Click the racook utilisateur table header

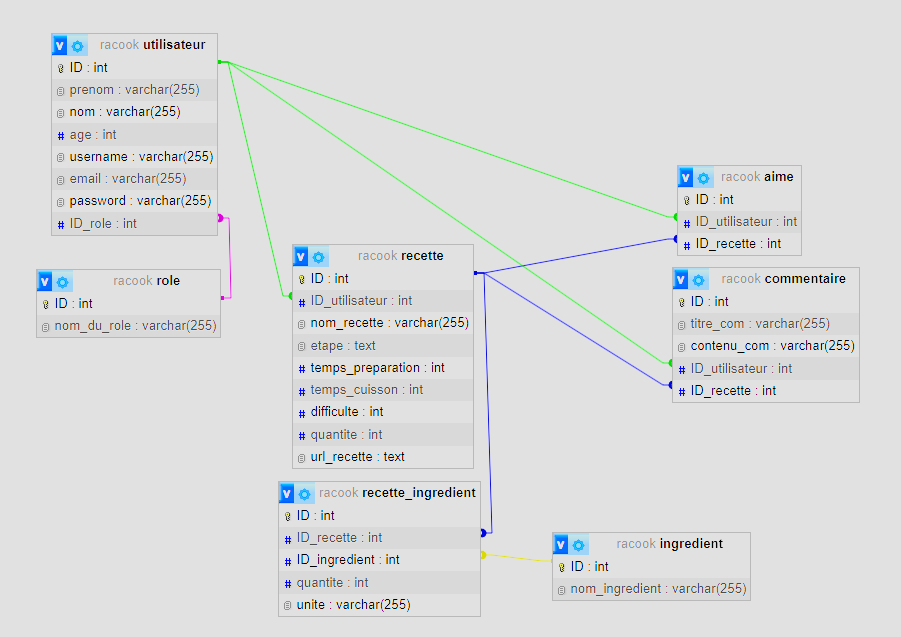152,45
